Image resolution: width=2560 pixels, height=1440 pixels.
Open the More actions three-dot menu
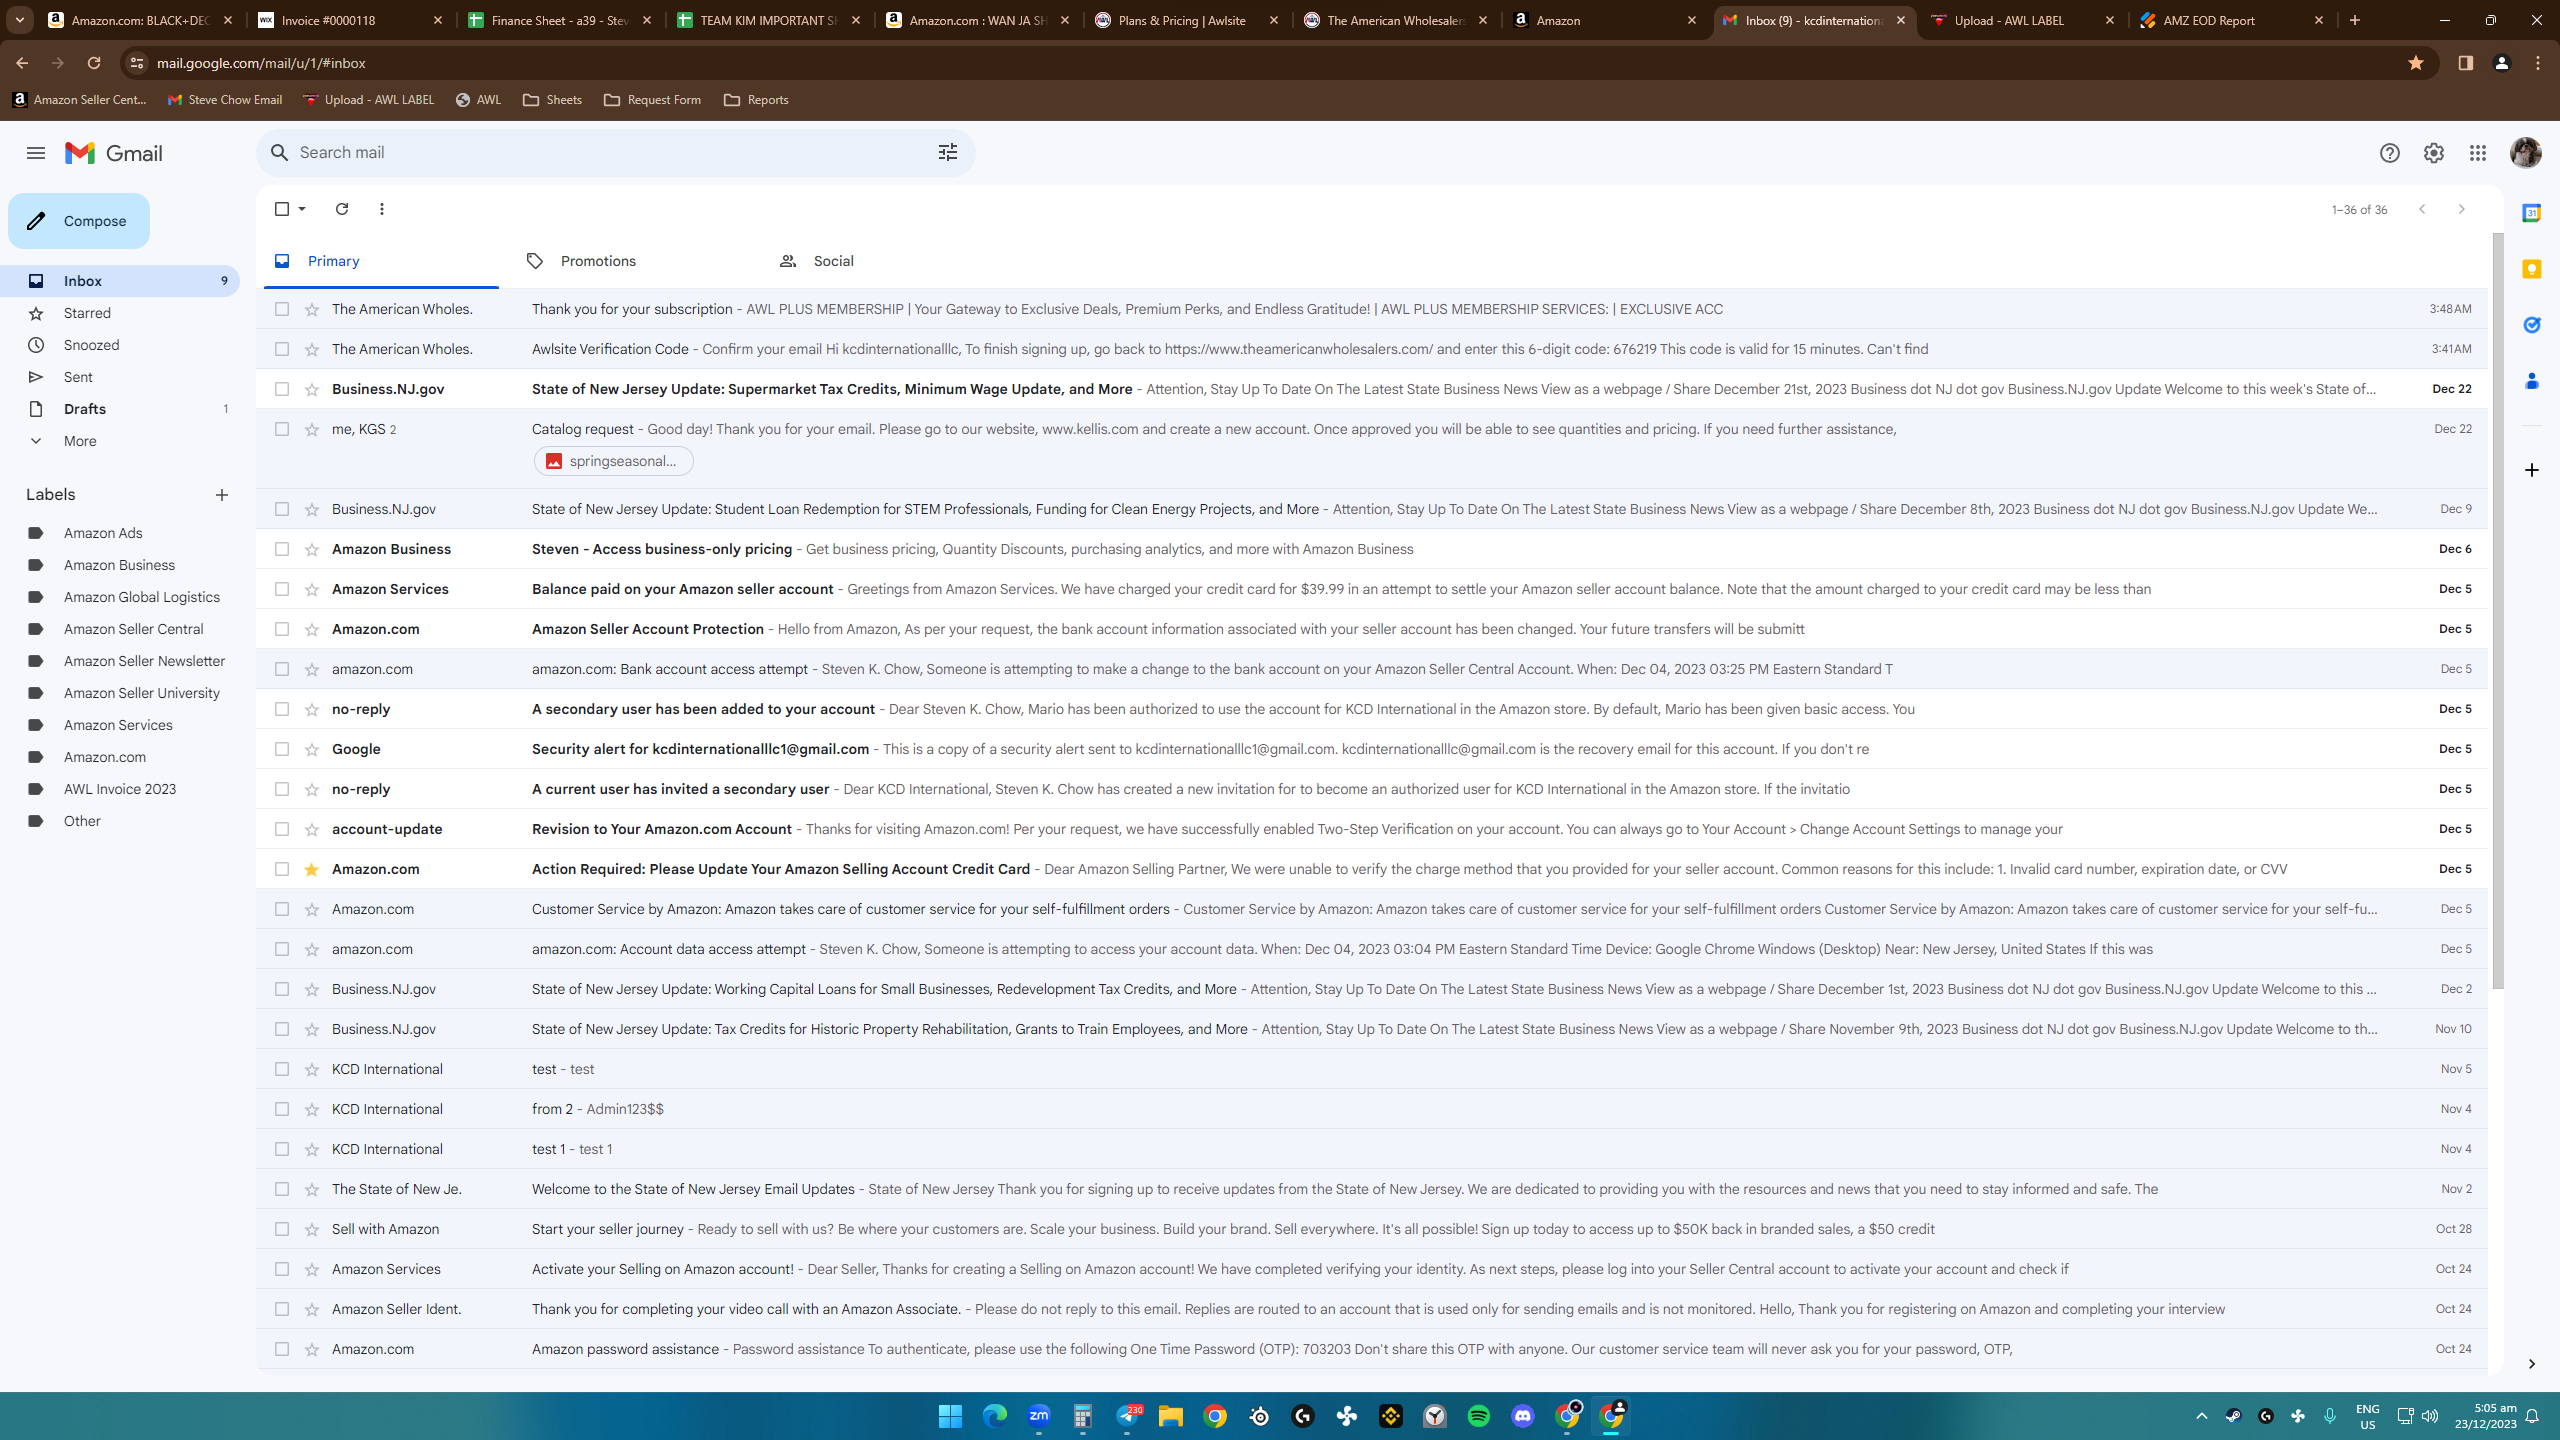pyautogui.click(x=381, y=209)
